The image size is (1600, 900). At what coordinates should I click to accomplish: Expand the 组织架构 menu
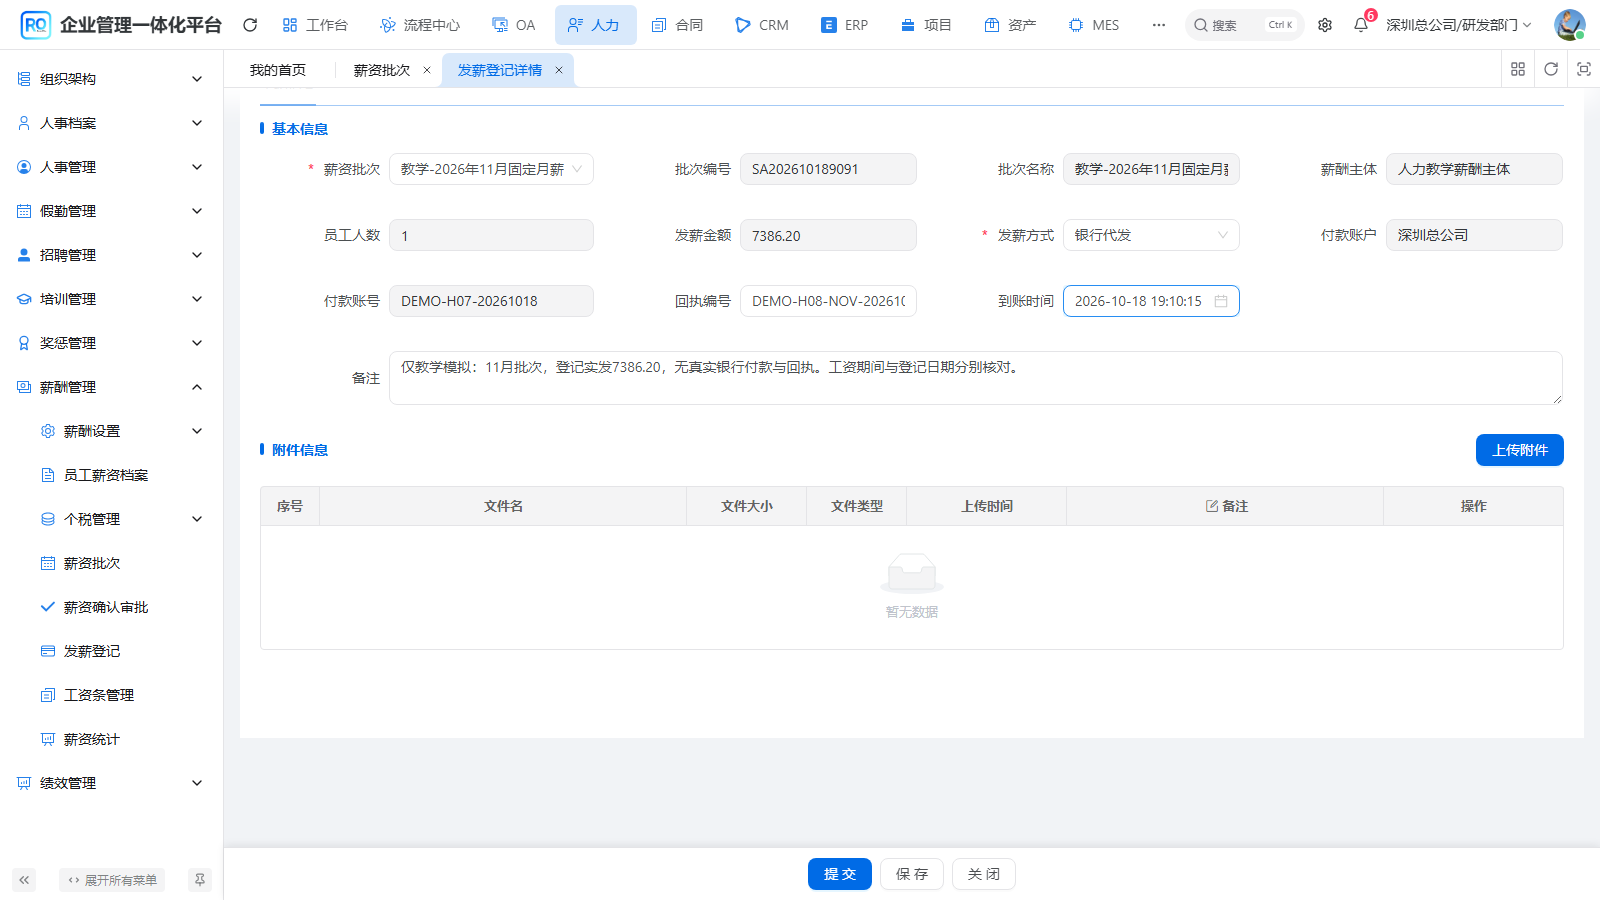pyautogui.click(x=111, y=79)
